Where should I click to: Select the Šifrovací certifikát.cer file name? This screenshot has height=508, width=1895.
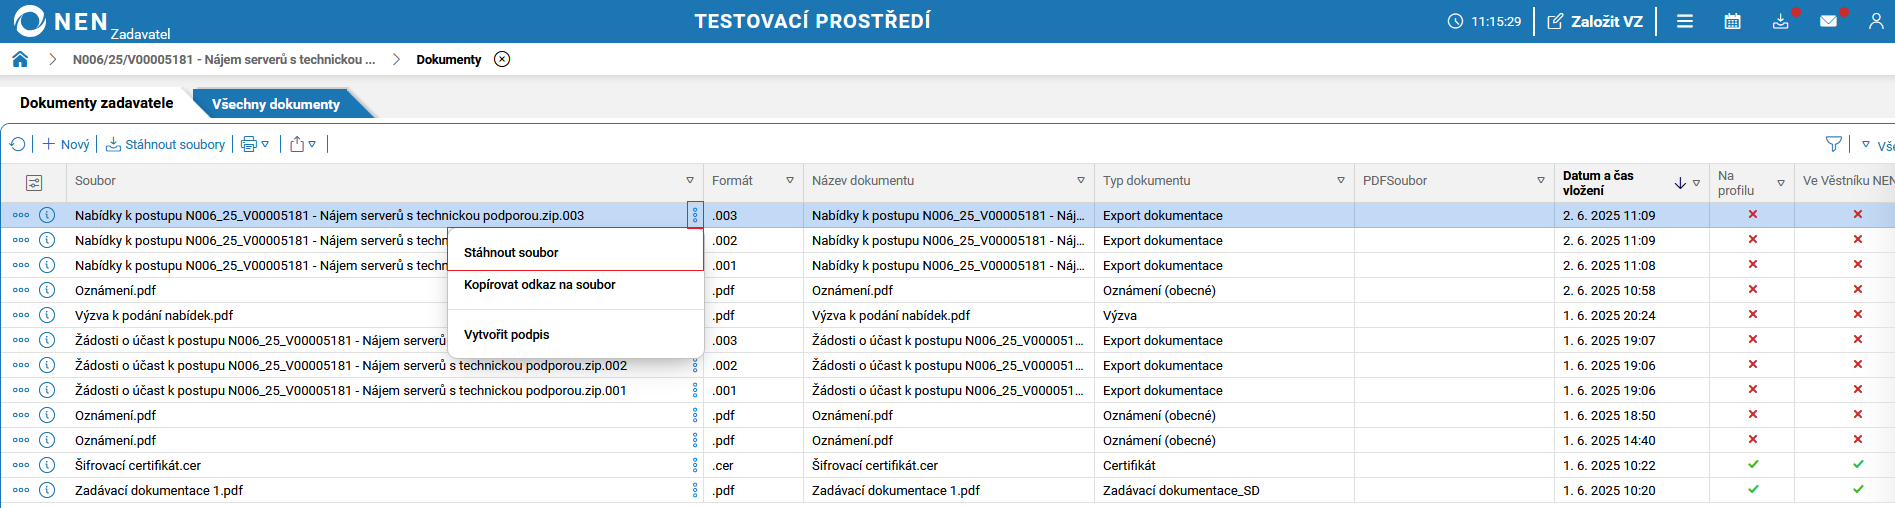coord(138,465)
